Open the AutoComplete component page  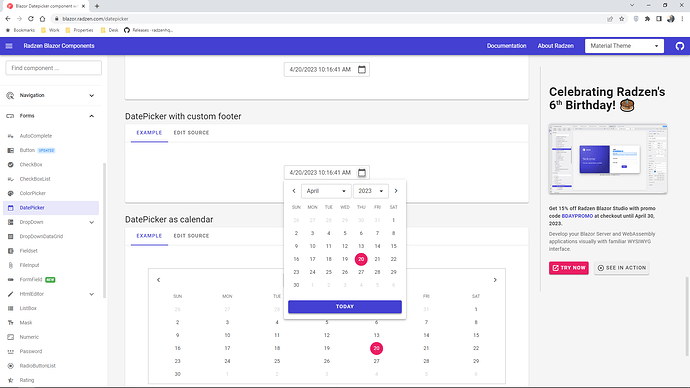36,136
